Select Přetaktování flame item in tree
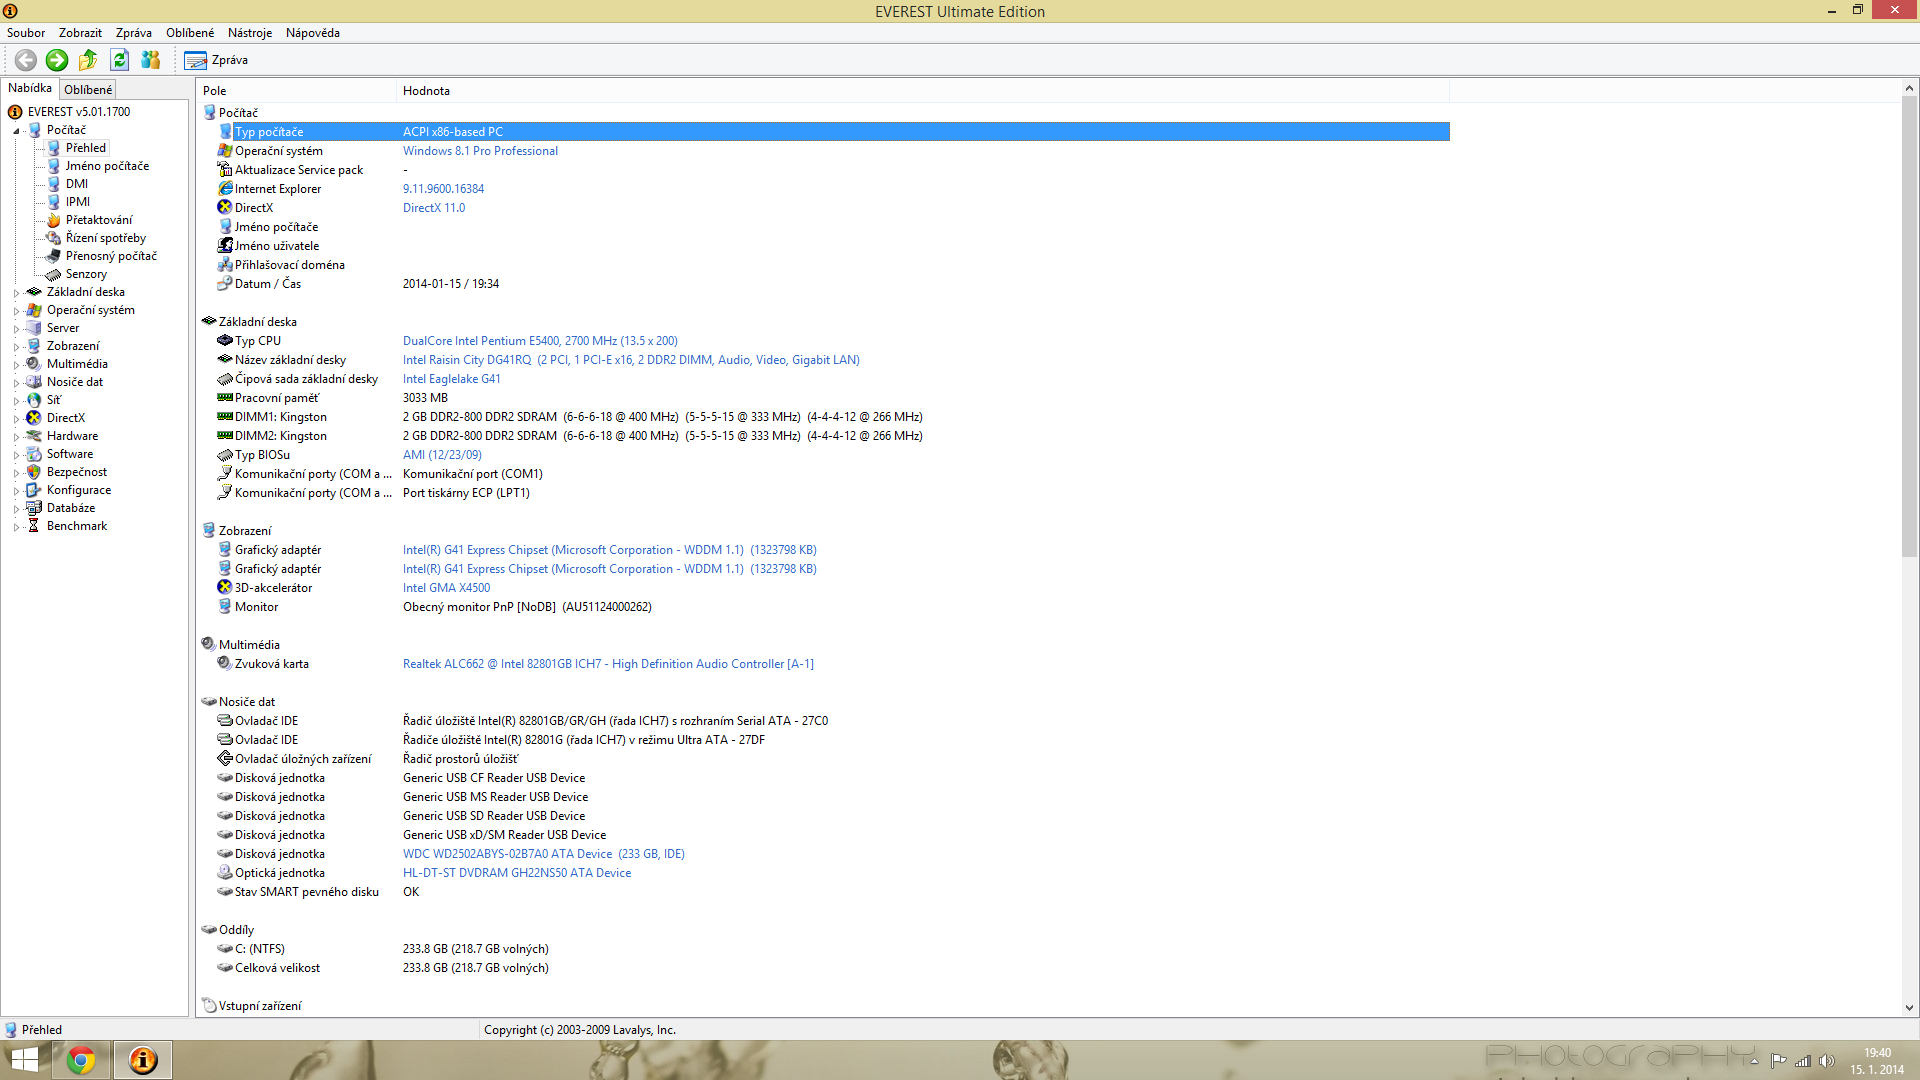The width and height of the screenshot is (1920, 1080). 98,220
